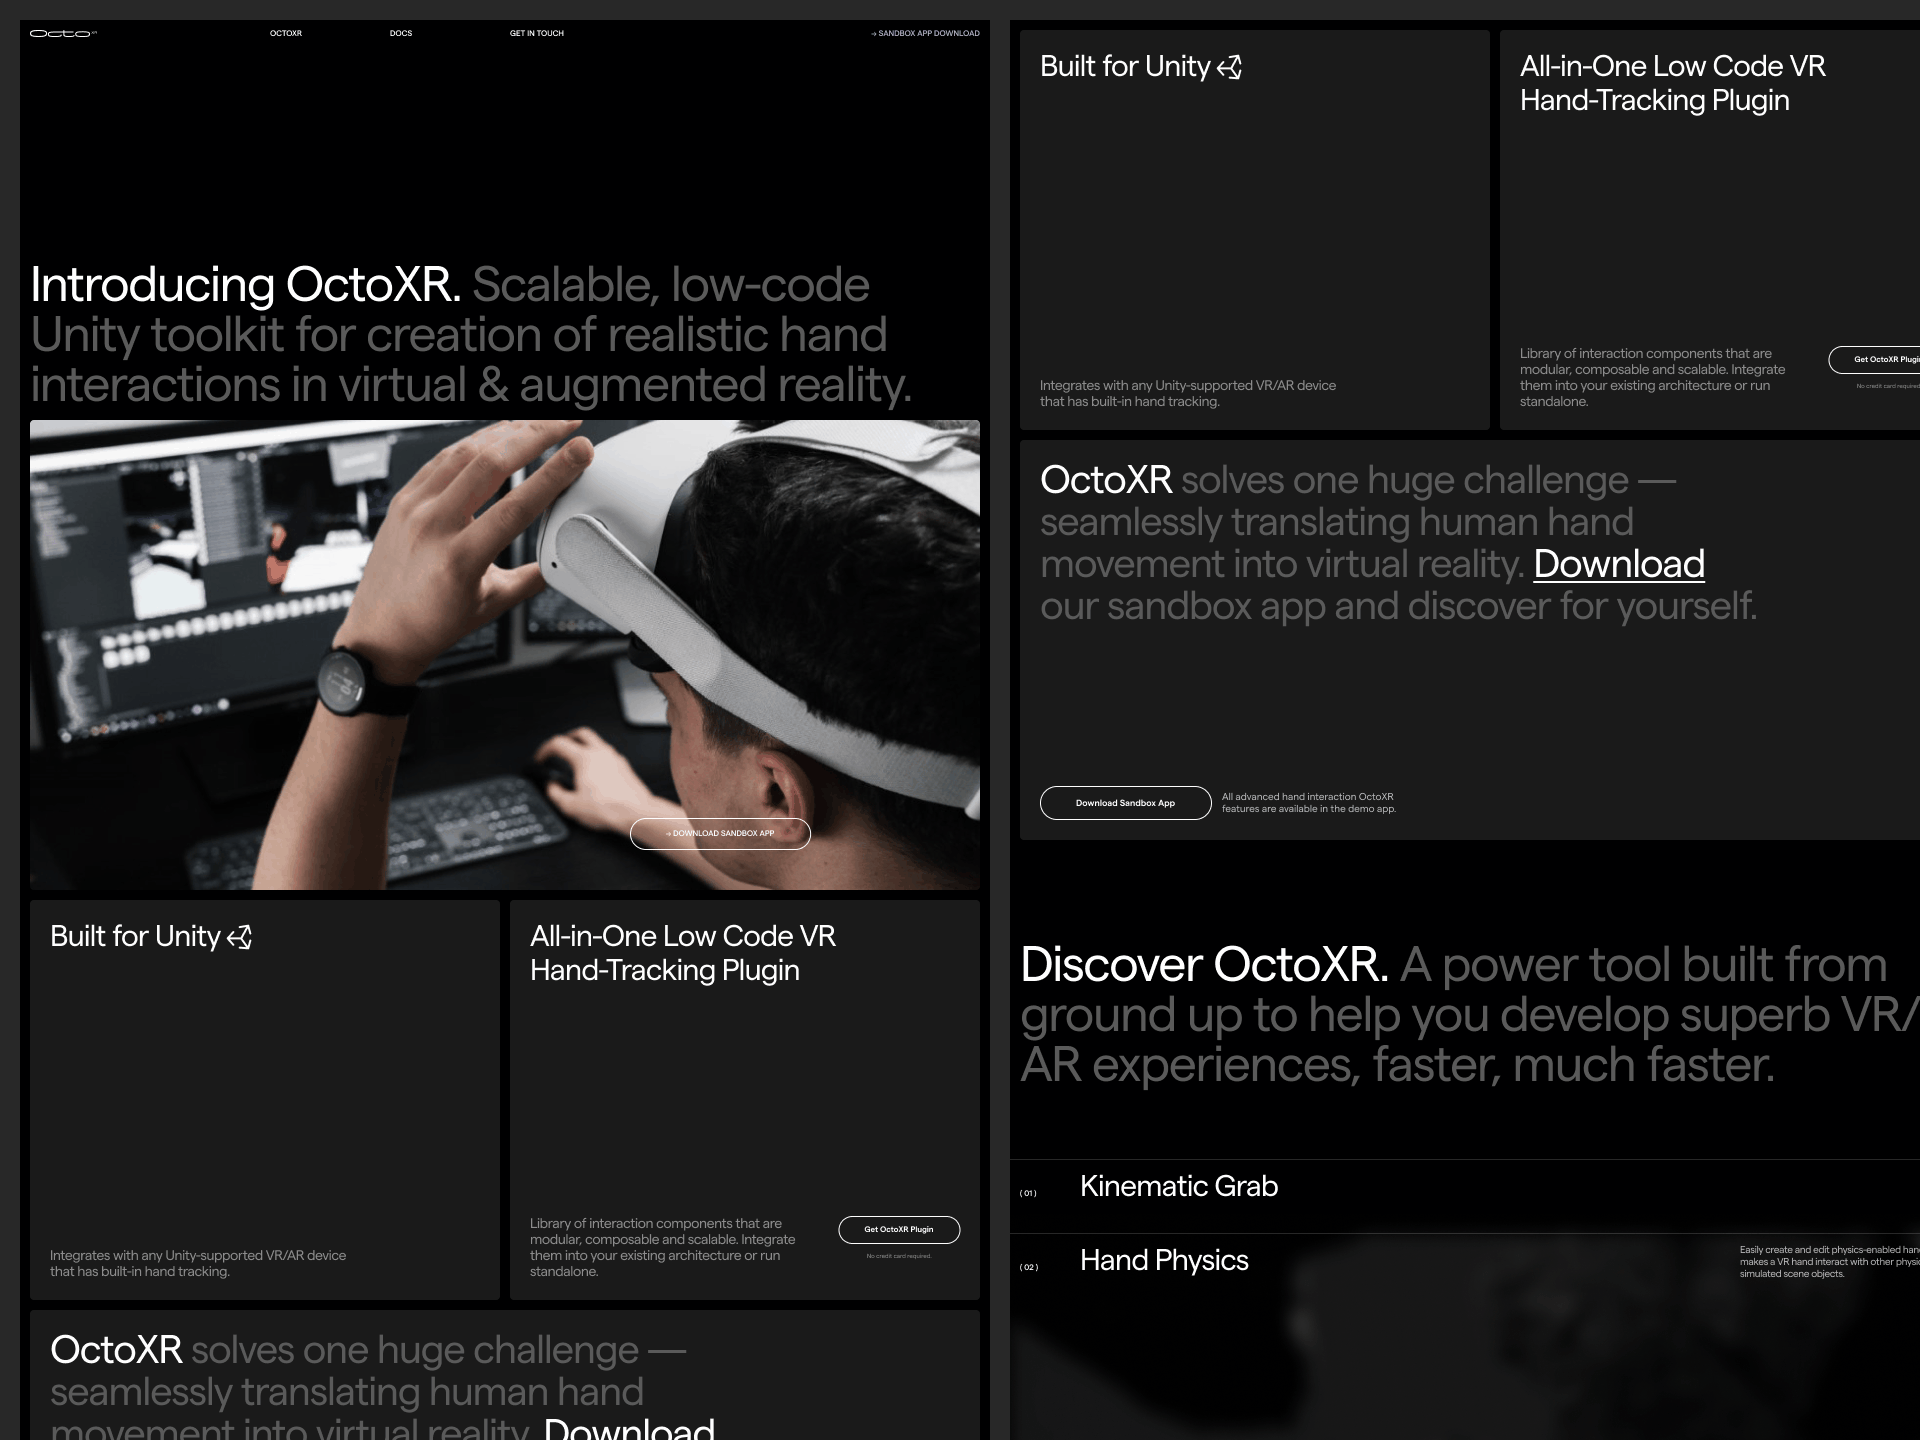Image resolution: width=1920 pixels, height=1440 pixels.
Task: Click the 'SANDBOX APP DOWNLOAD' link top right
Action: (x=927, y=33)
